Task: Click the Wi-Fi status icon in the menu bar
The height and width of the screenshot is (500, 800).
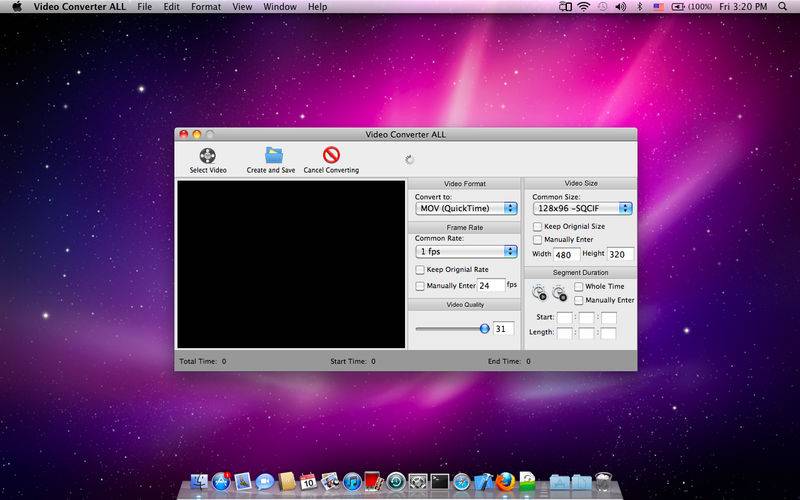Action: point(584,7)
